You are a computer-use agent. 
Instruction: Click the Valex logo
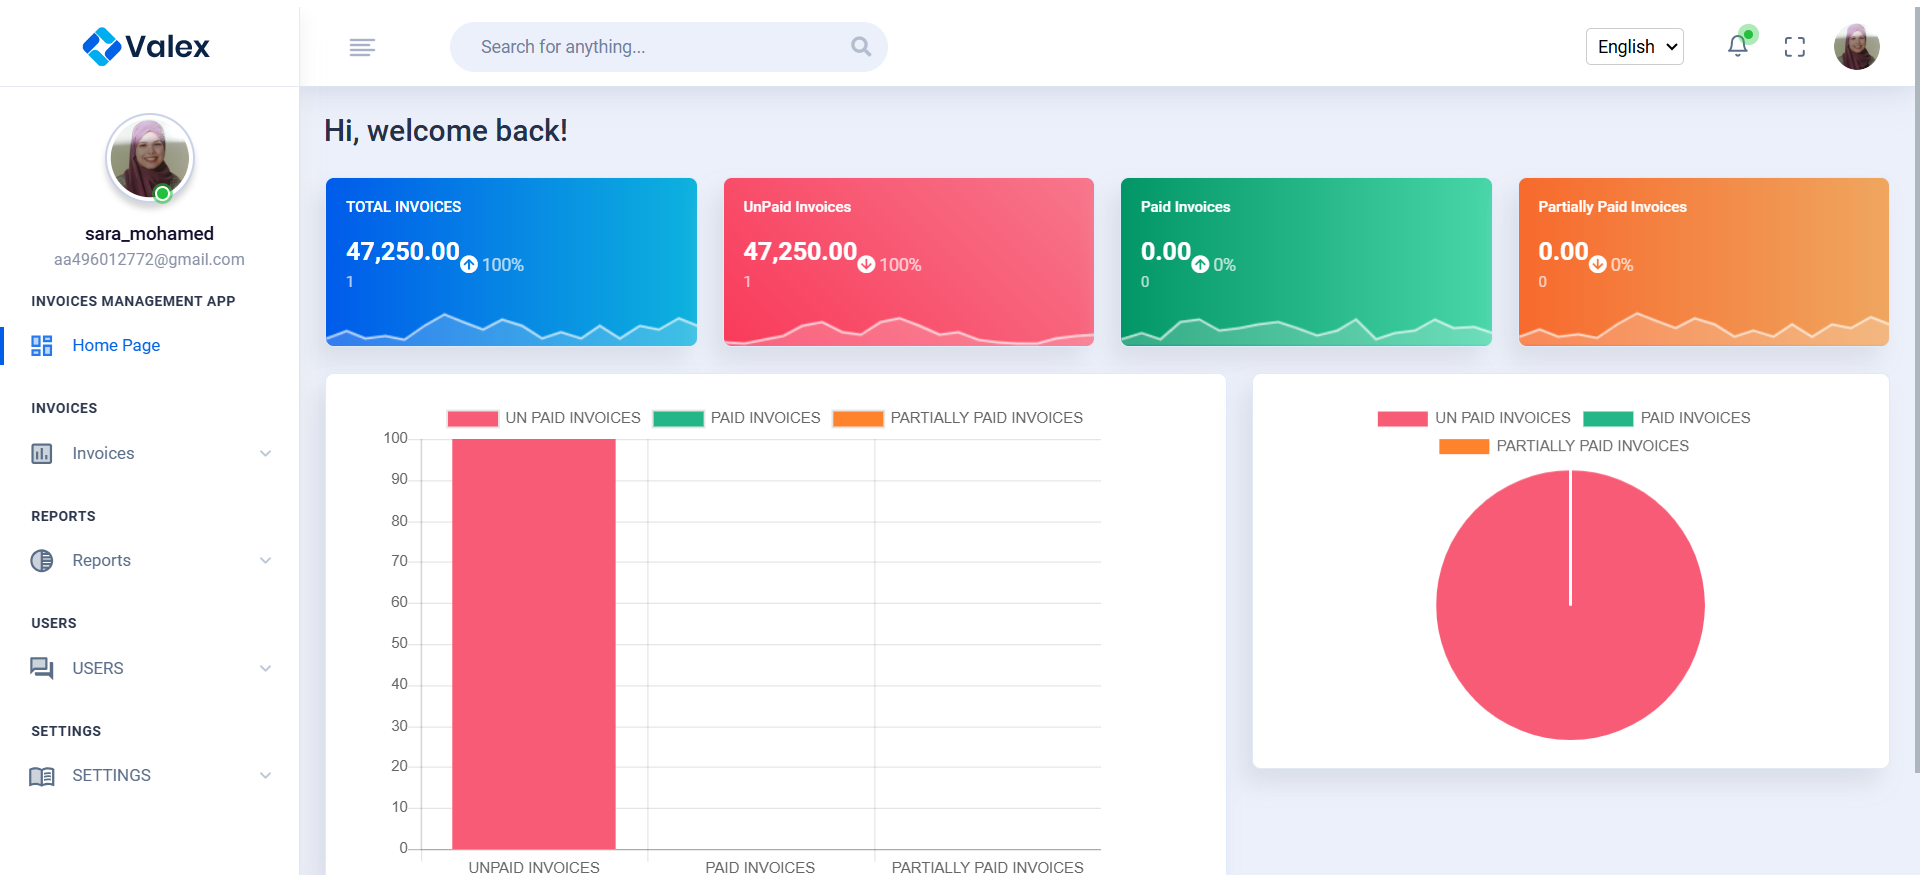[146, 46]
